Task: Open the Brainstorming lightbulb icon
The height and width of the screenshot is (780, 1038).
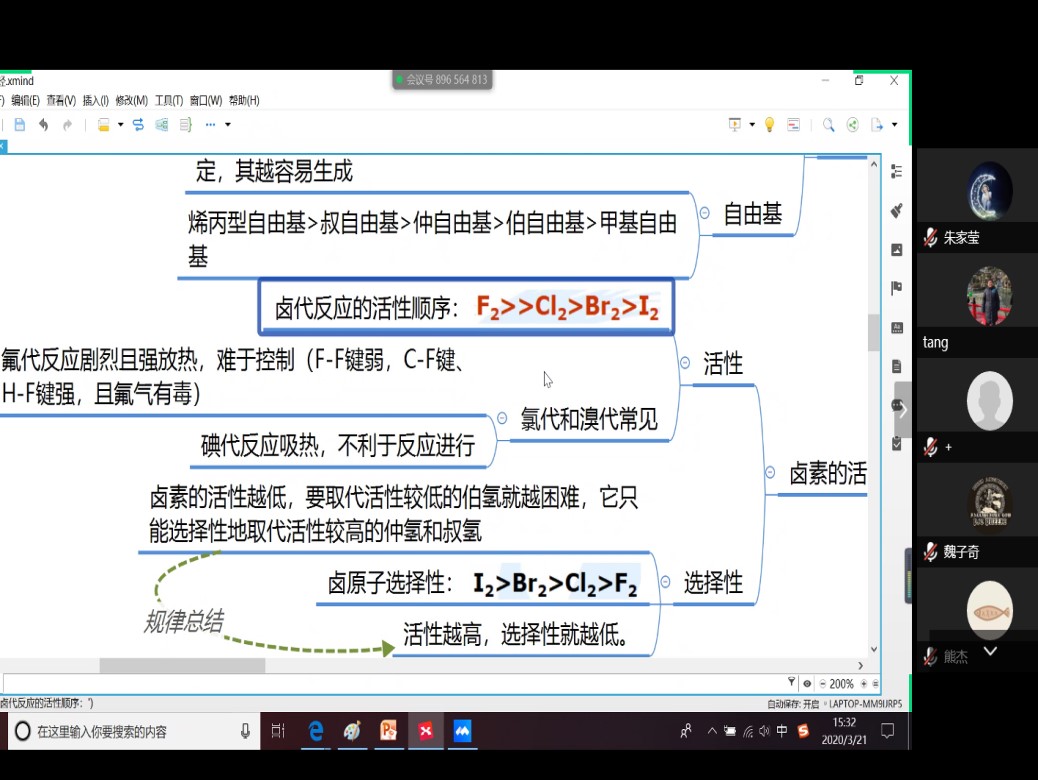Action: (769, 125)
